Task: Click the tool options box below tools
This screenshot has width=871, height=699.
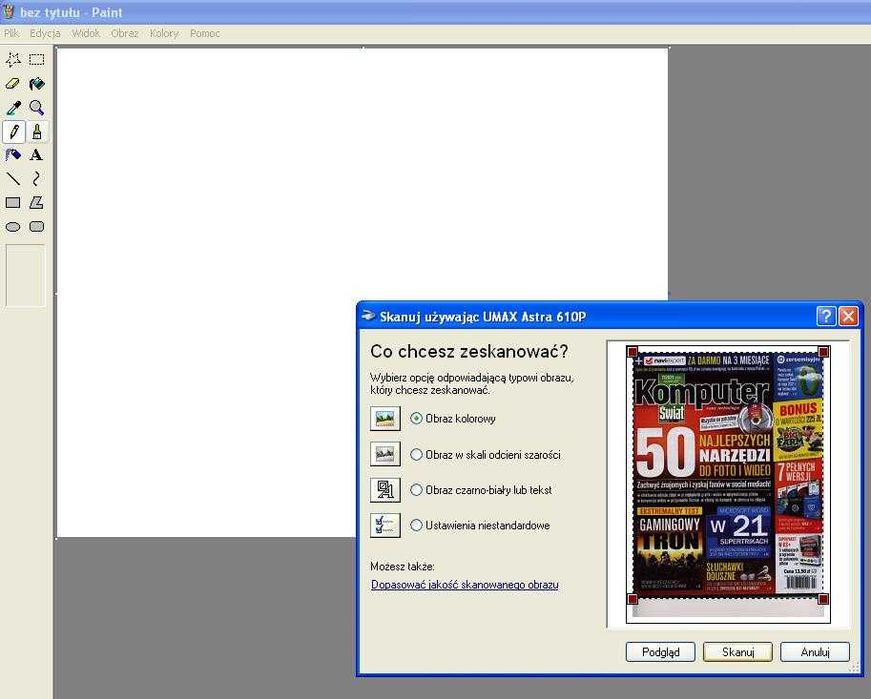Action: [25, 276]
